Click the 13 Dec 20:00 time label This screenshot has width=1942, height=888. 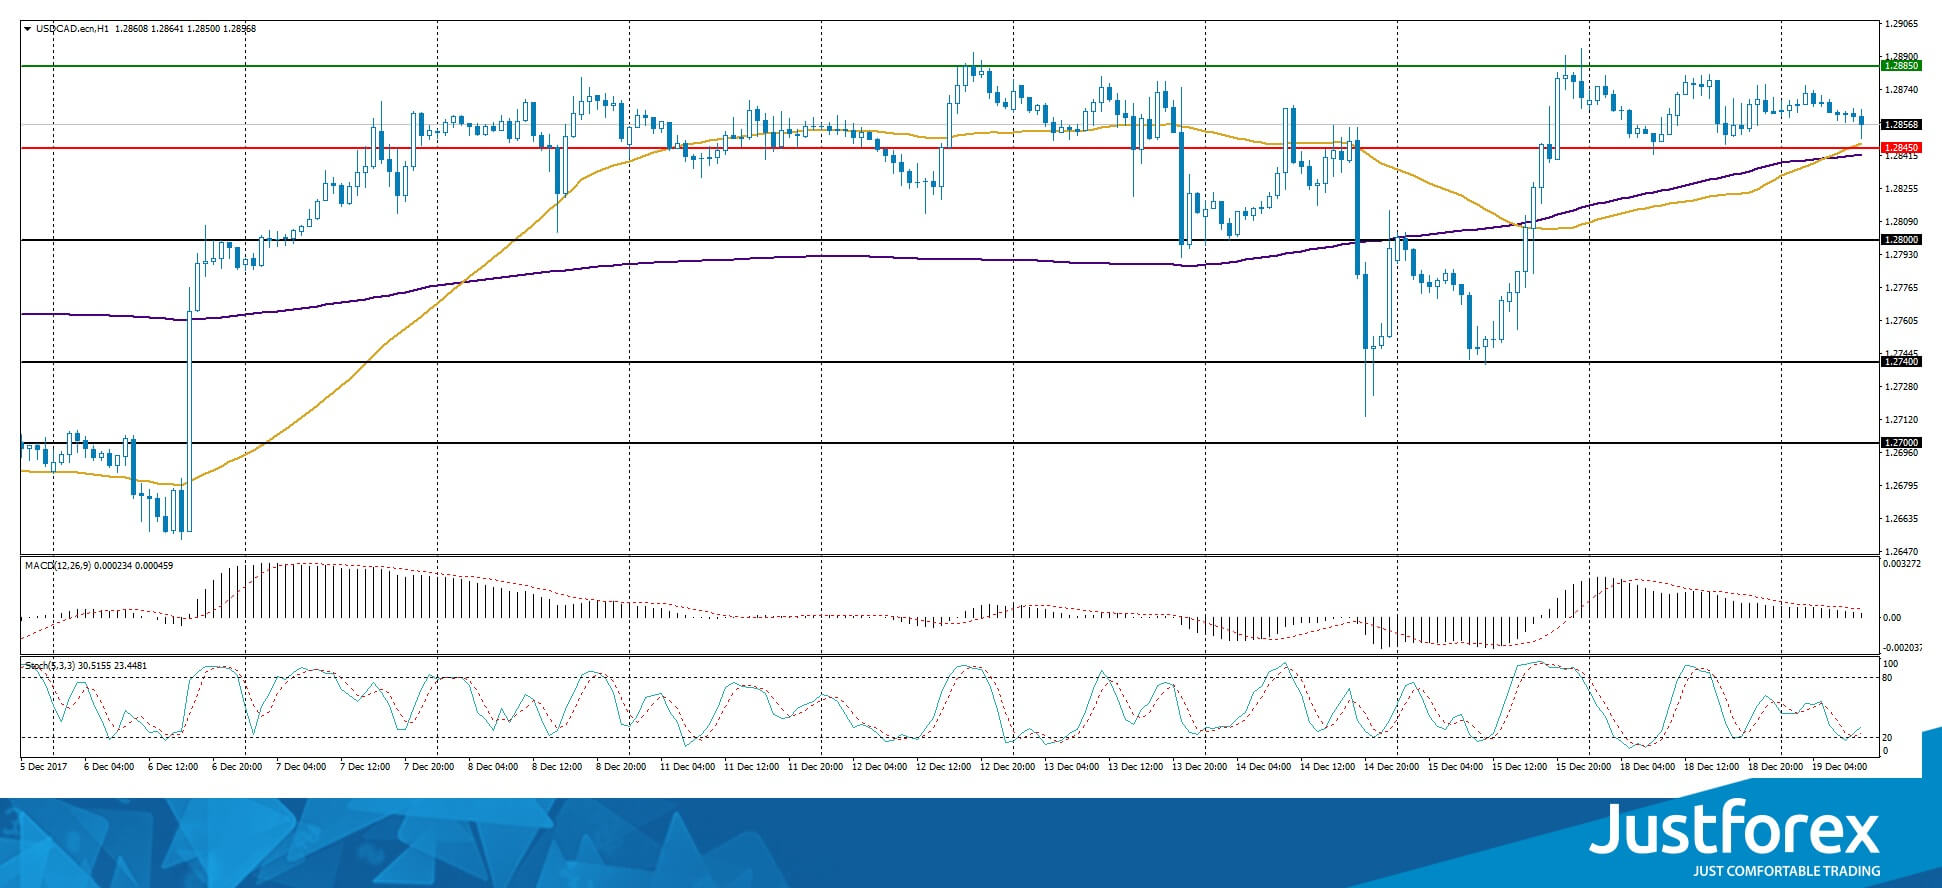(x=1199, y=767)
